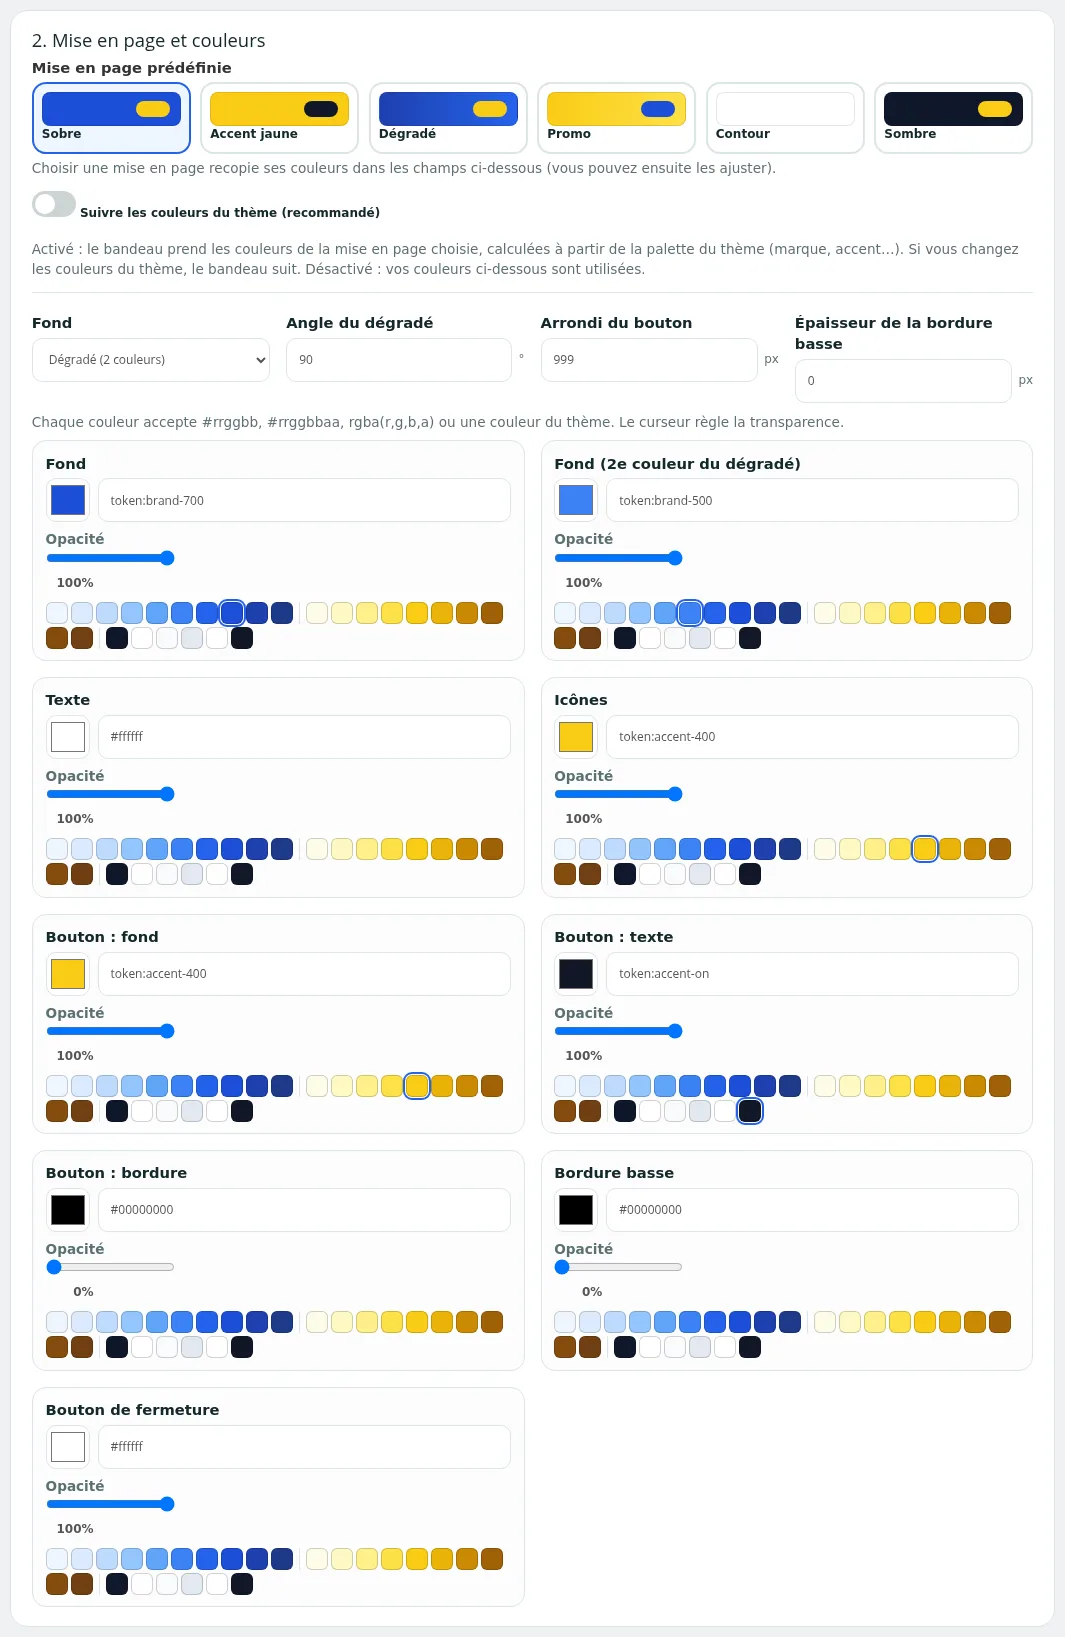Screen dimensions: 1065x1637
Task: Pick the palest yellow swatch under Bouton : fond
Action: point(317,1086)
